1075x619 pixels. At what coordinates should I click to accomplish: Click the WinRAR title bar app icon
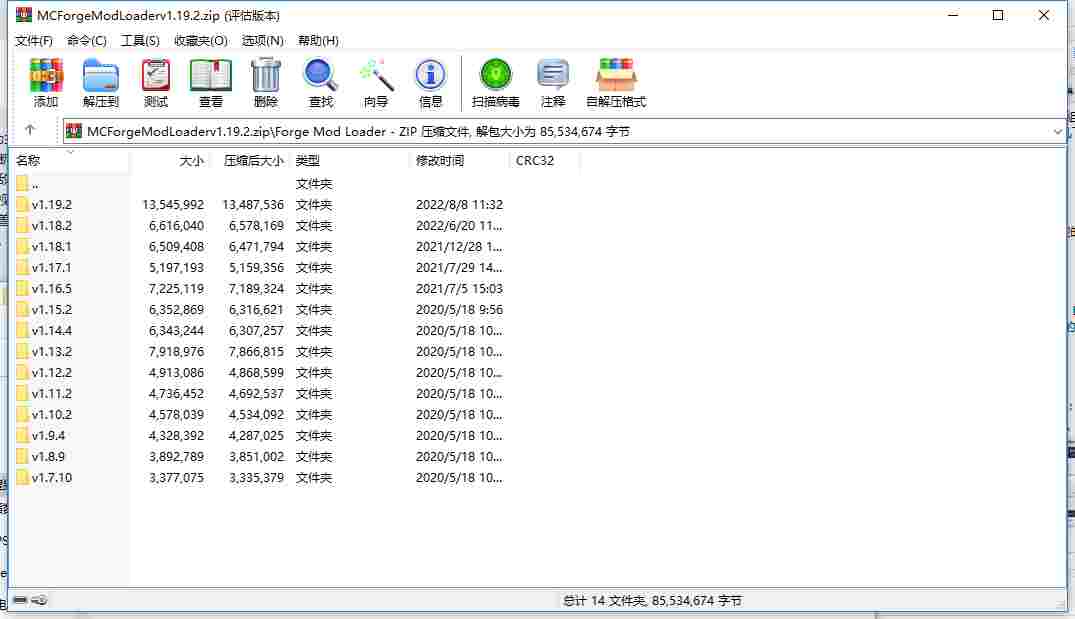click(x=24, y=14)
